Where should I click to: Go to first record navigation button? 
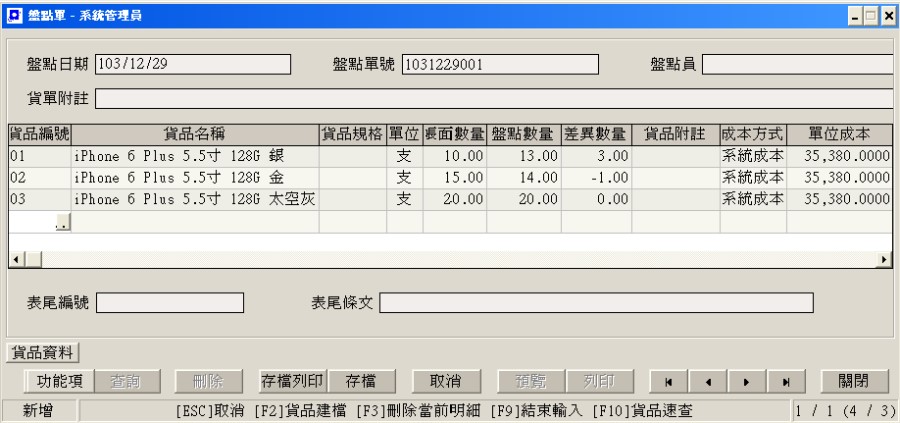[669, 382]
